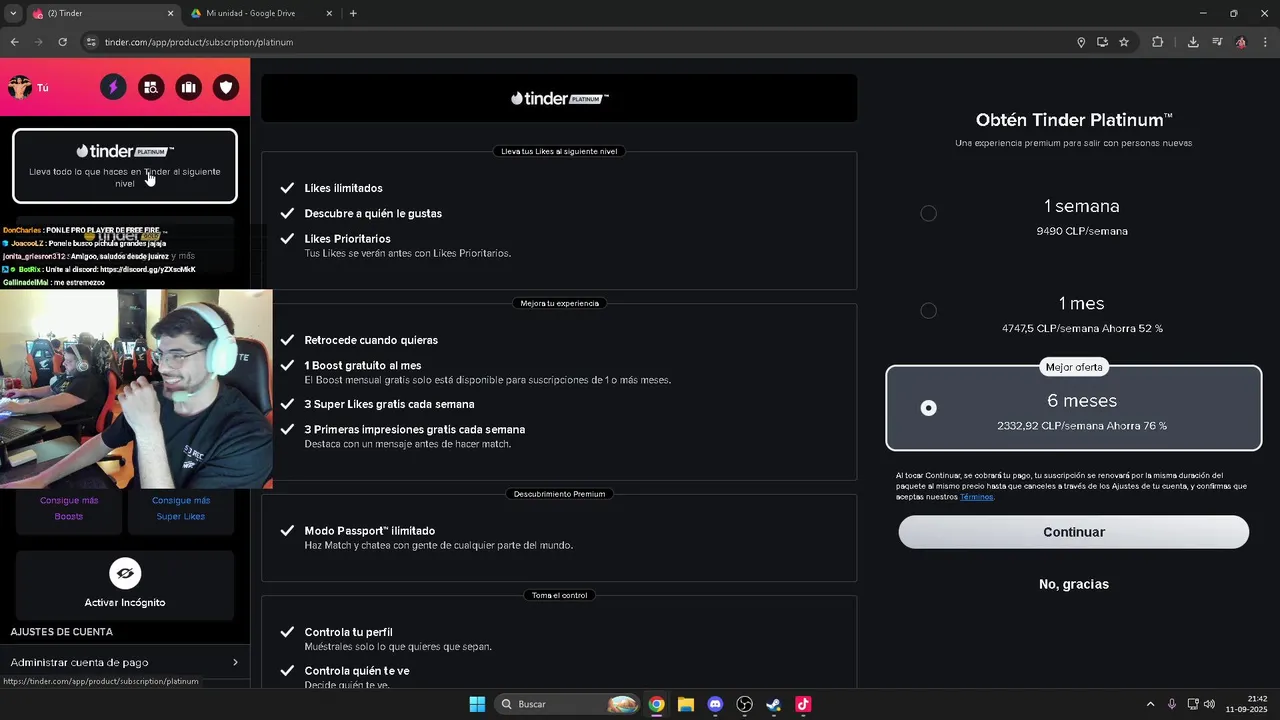Open the Chrome profile avatar
The width and height of the screenshot is (1280, 720).
1241,42
